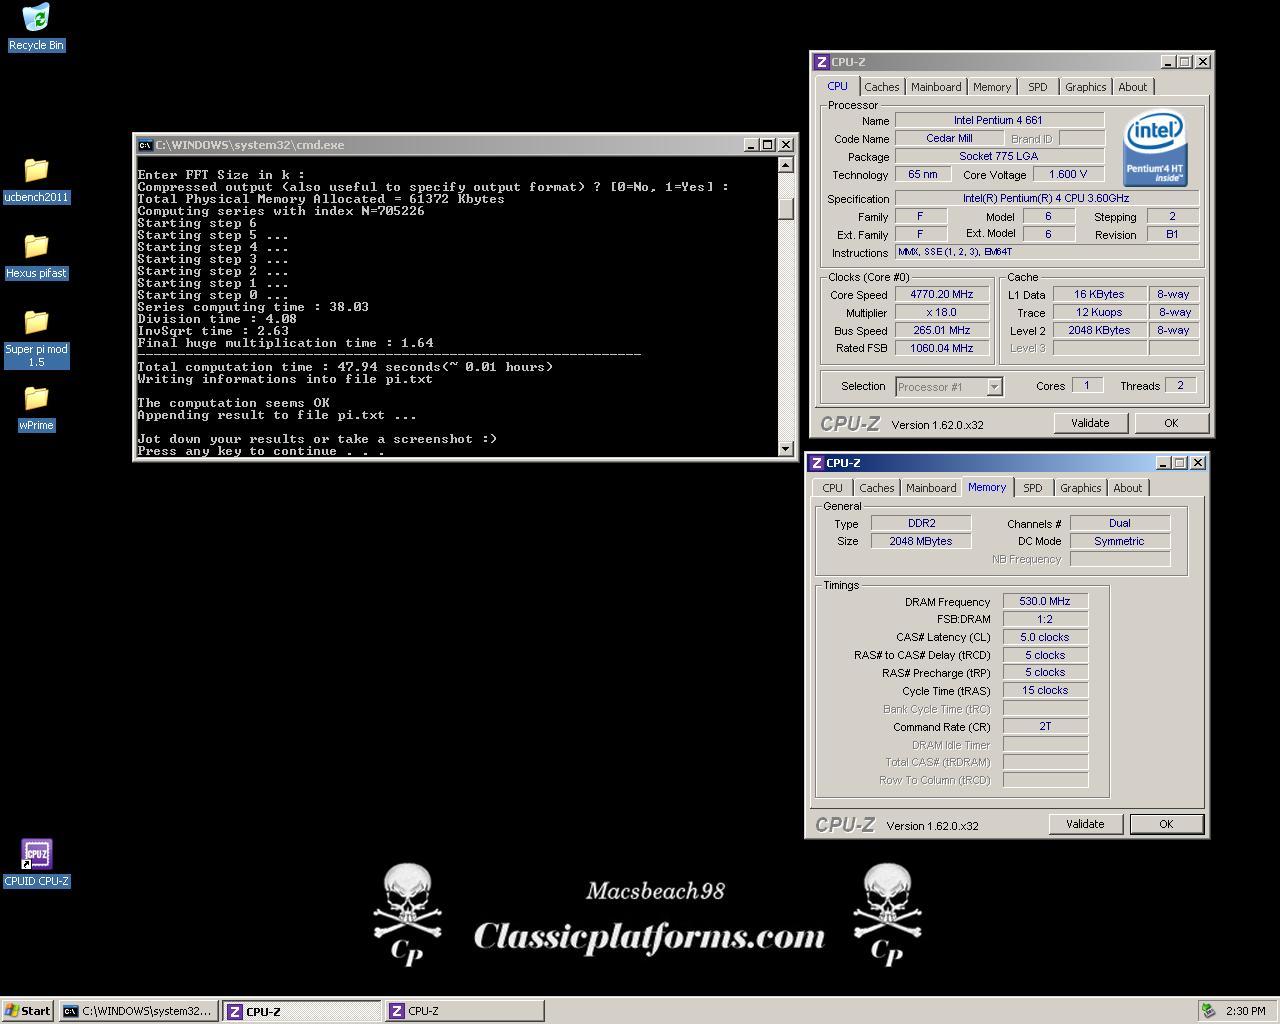Select CPU tab in top CPU-Z window
Viewport: 1280px width, 1024px height.
[837, 86]
